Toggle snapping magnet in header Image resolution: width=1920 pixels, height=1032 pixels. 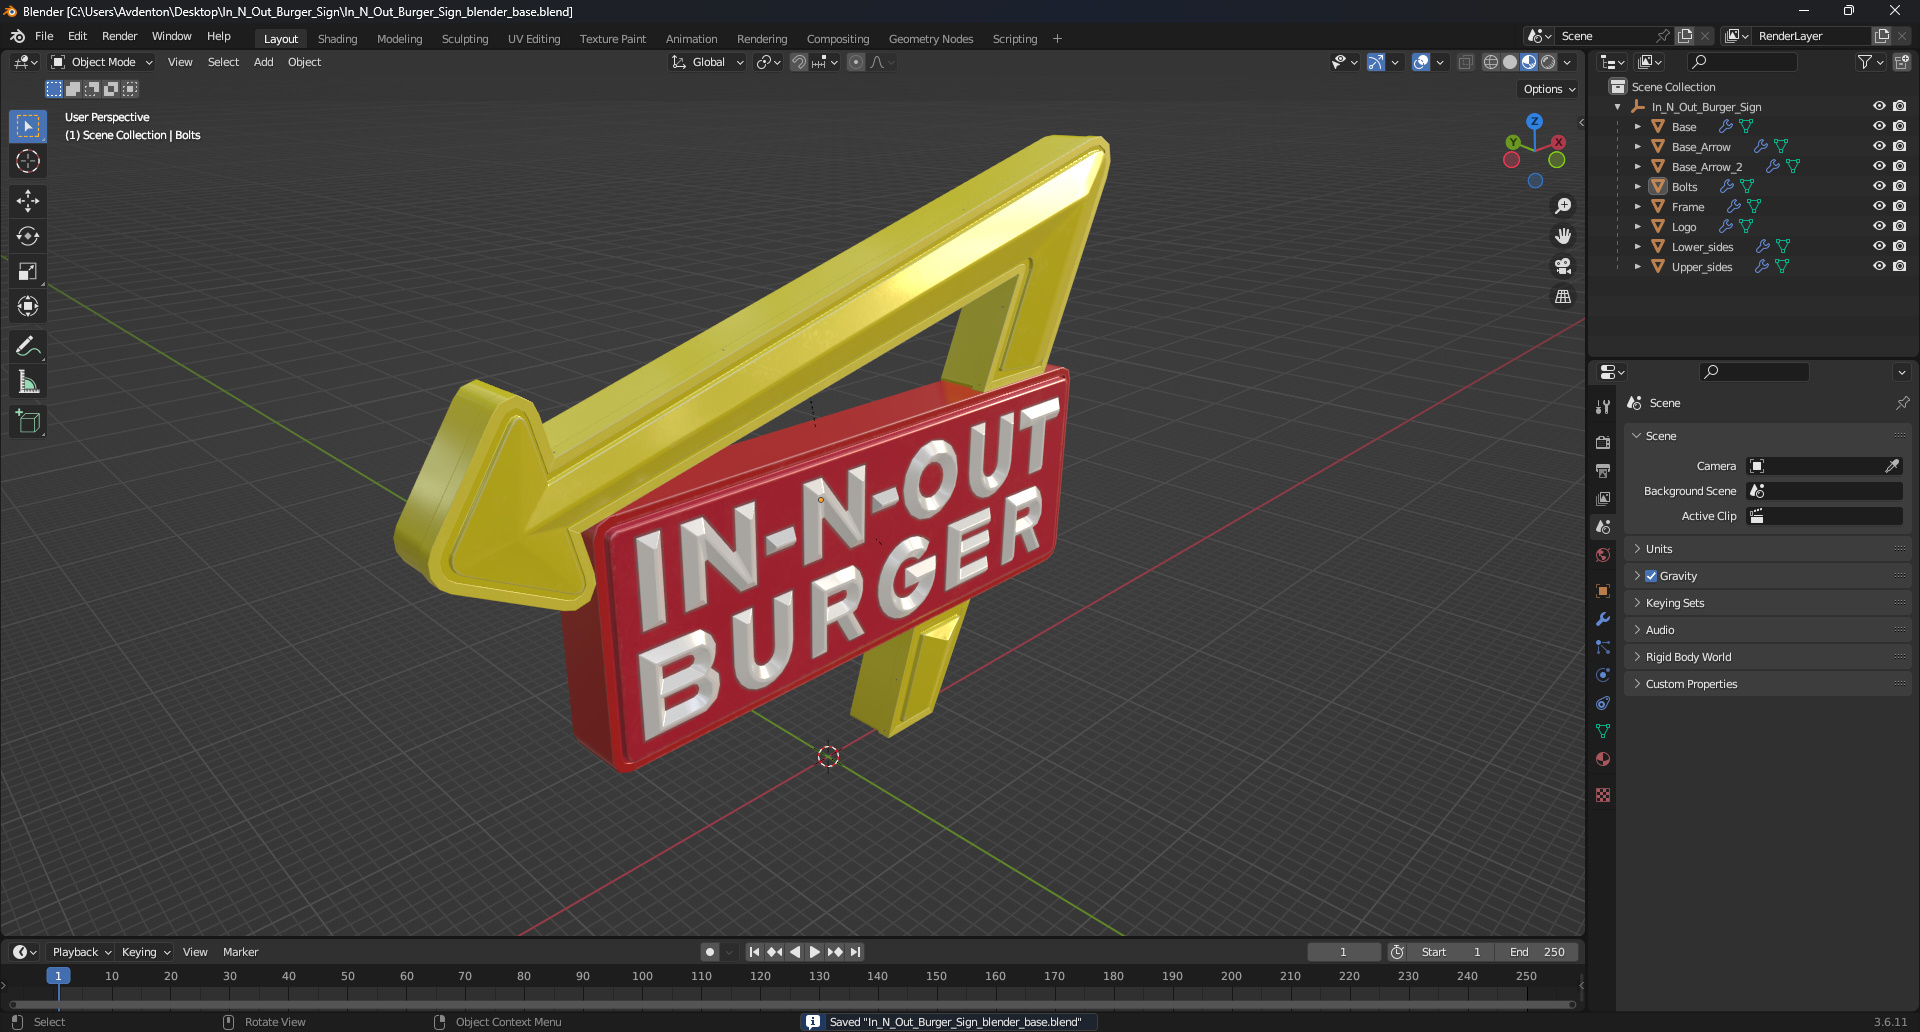point(799,62)
